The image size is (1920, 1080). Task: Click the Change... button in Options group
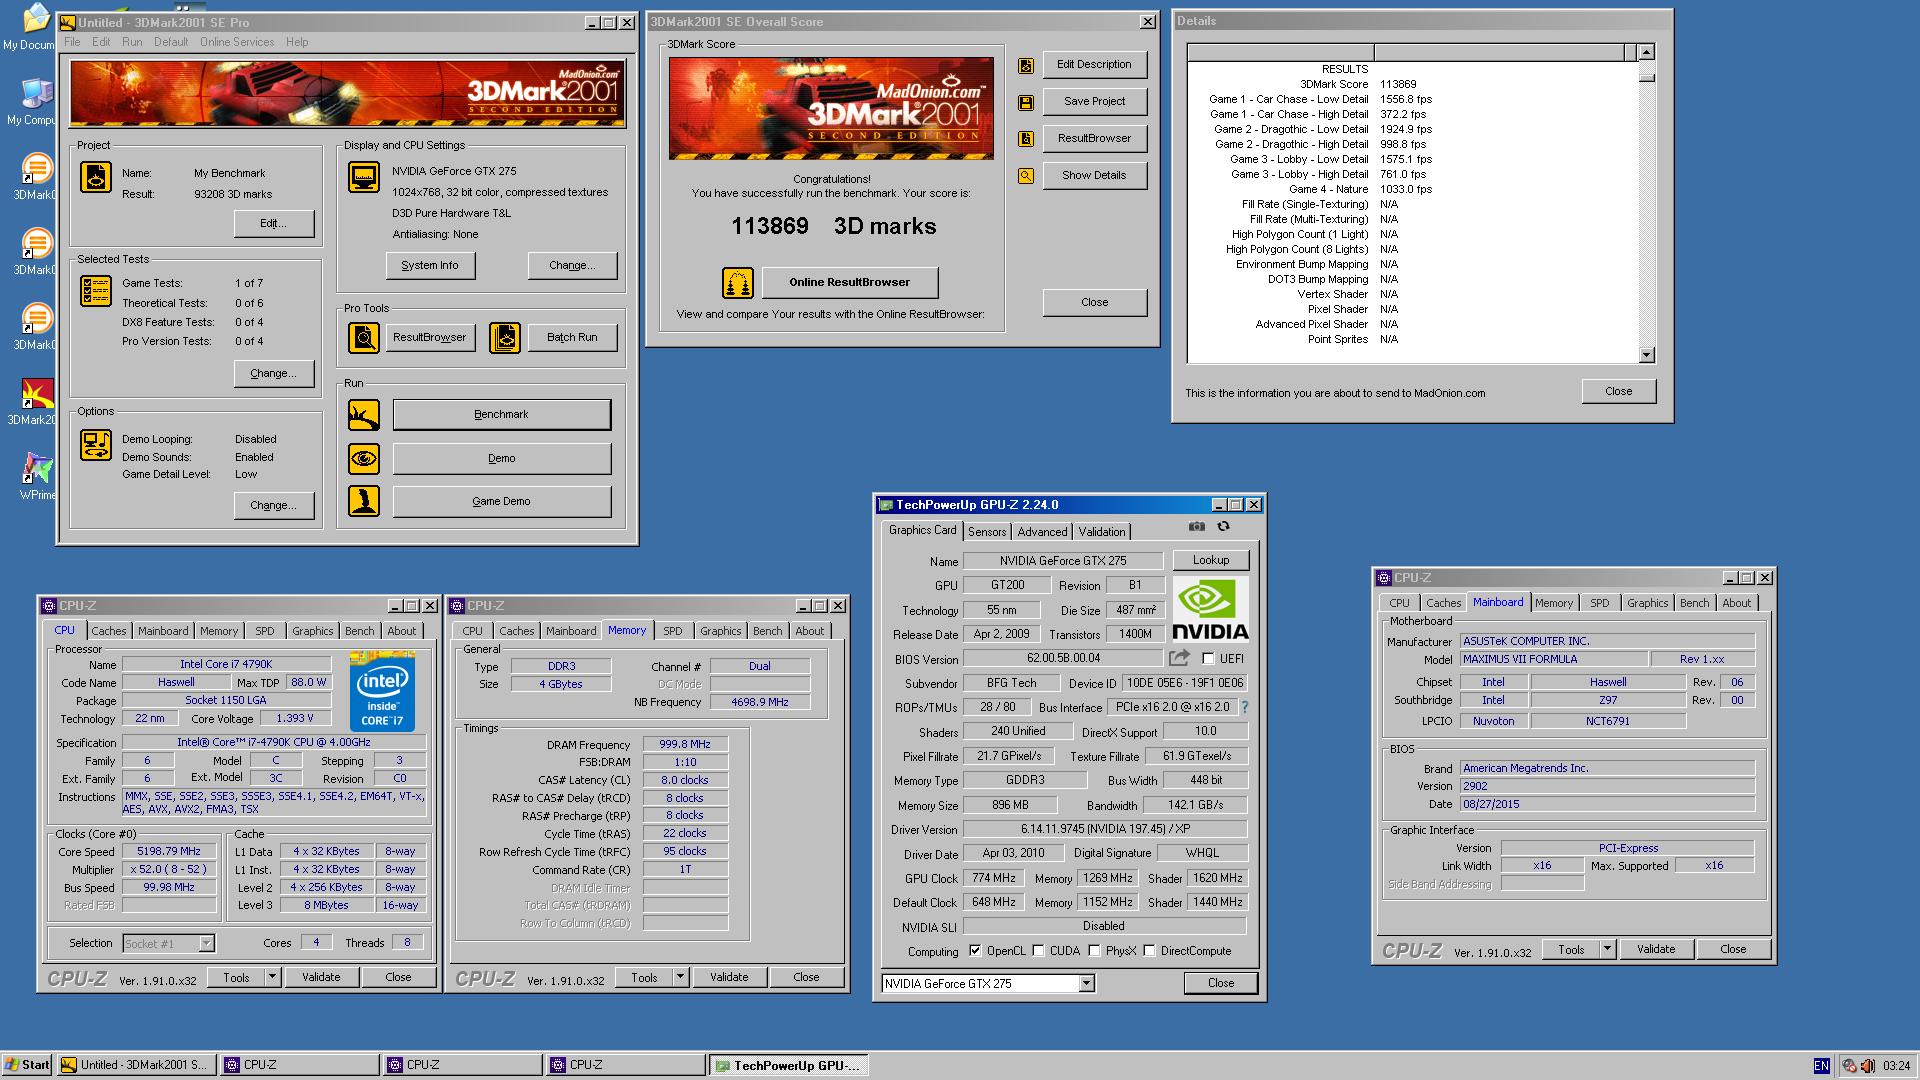[x=273, y=506]
